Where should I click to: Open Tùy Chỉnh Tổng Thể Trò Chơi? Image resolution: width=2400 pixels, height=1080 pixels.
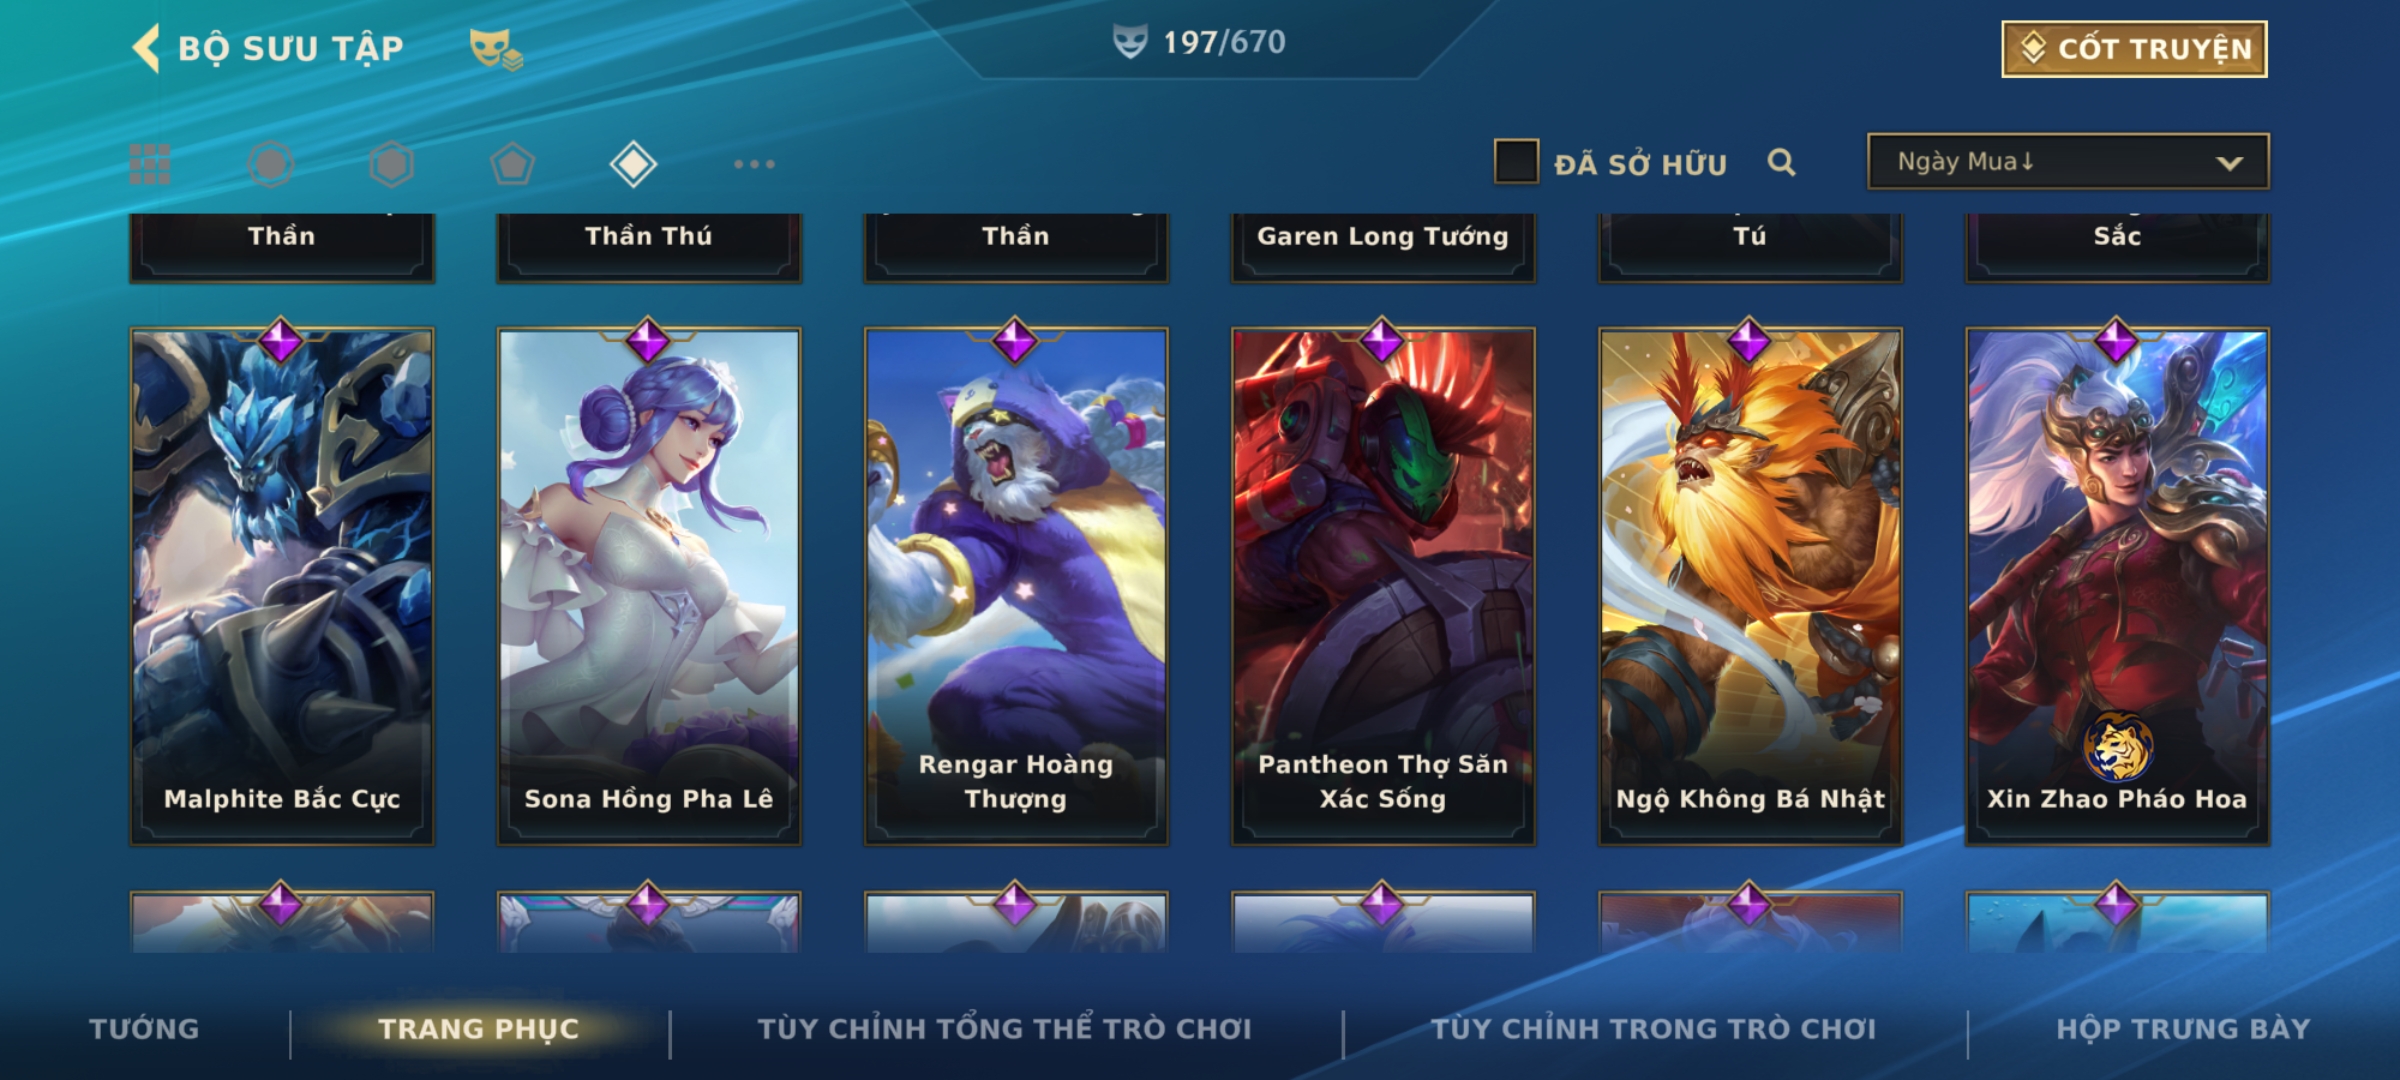[1004, 1029]
